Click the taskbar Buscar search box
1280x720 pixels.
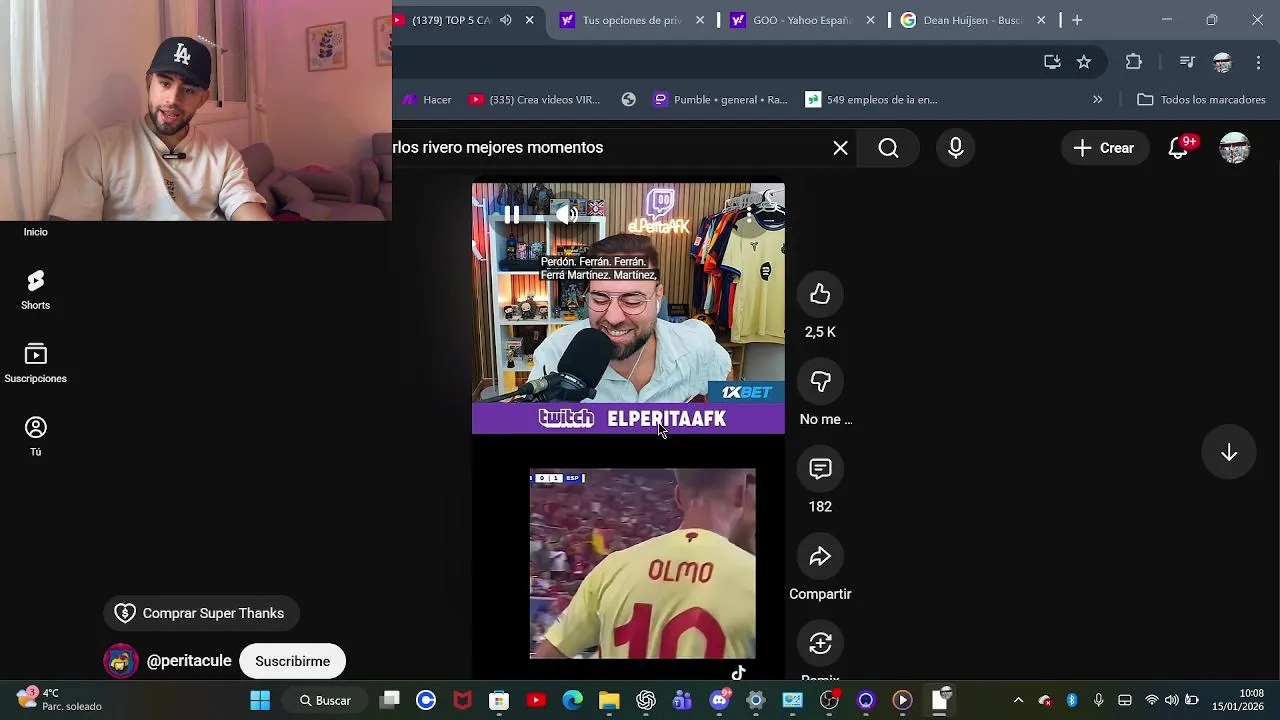coord(325,700)
